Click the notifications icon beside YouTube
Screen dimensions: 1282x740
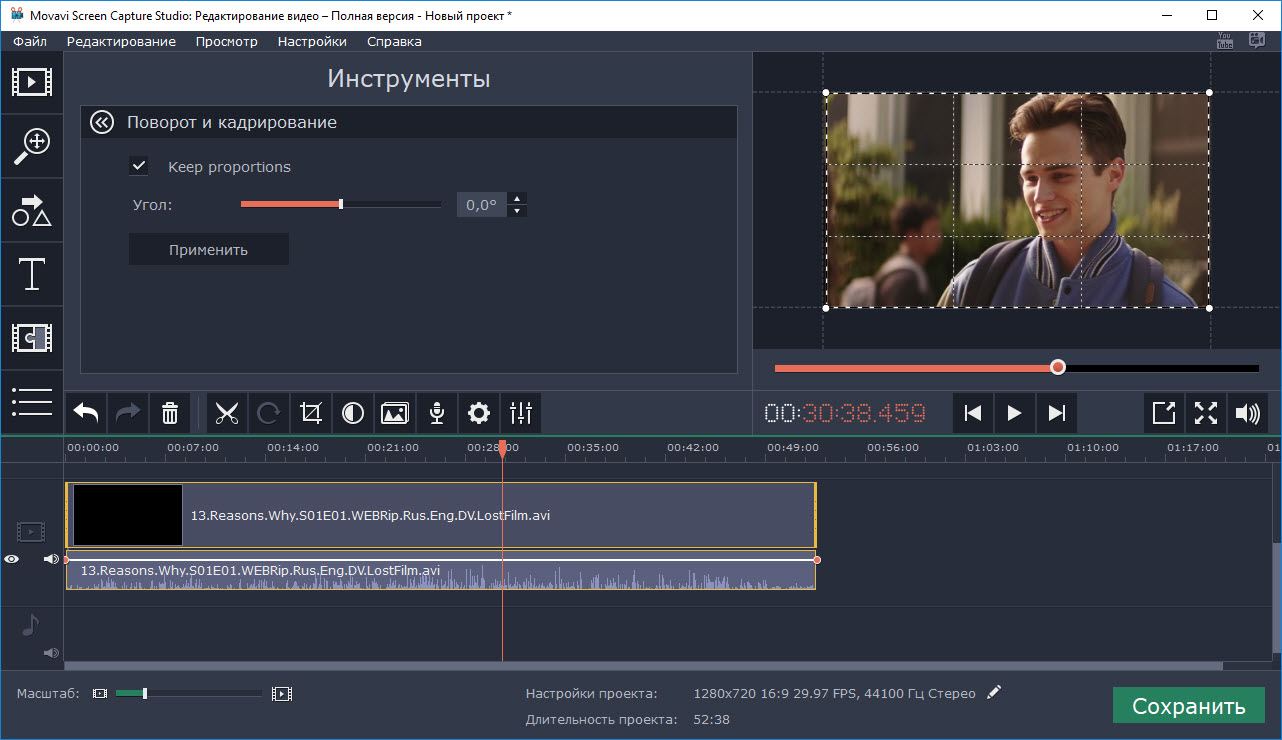pos(1258,41)
